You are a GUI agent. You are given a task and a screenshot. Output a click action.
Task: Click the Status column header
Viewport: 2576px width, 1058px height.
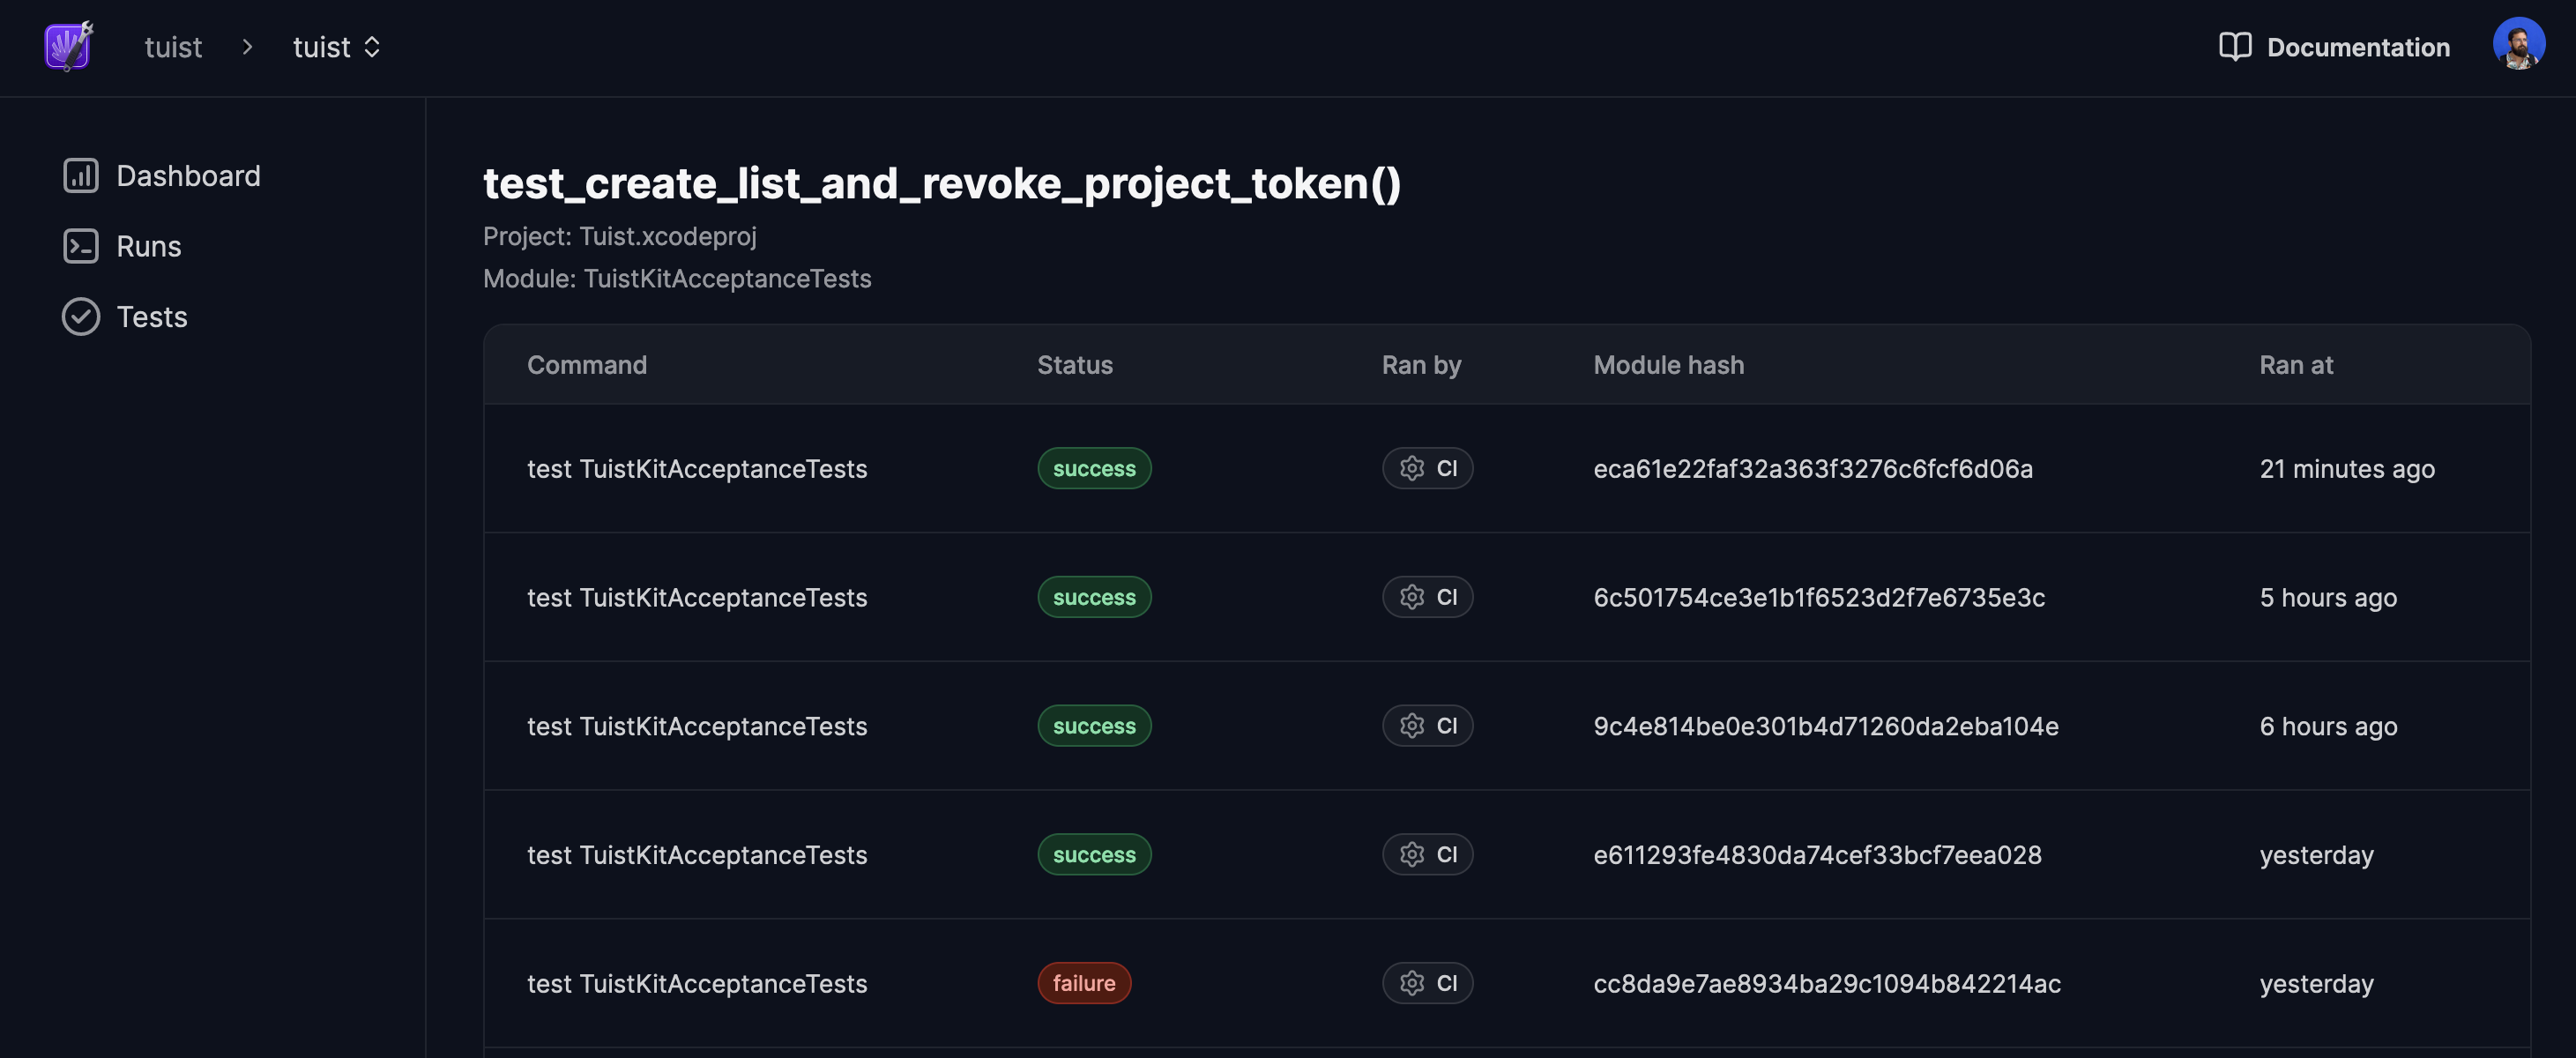point(1075,365)
